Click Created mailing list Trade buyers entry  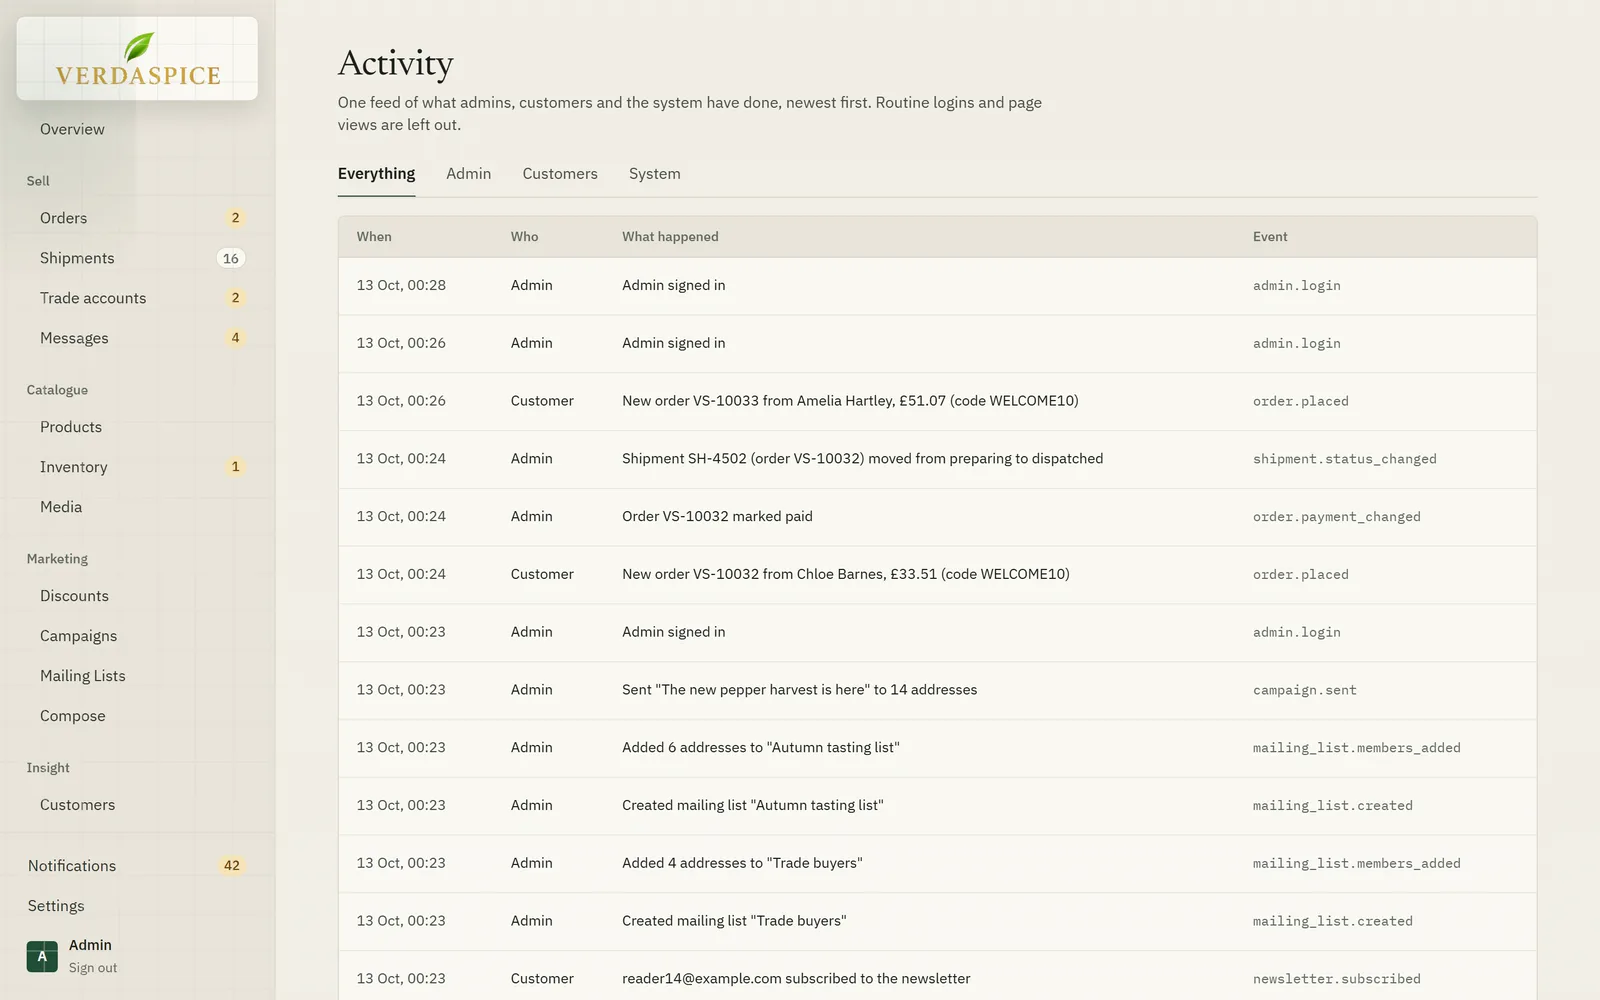coord(937,922)
